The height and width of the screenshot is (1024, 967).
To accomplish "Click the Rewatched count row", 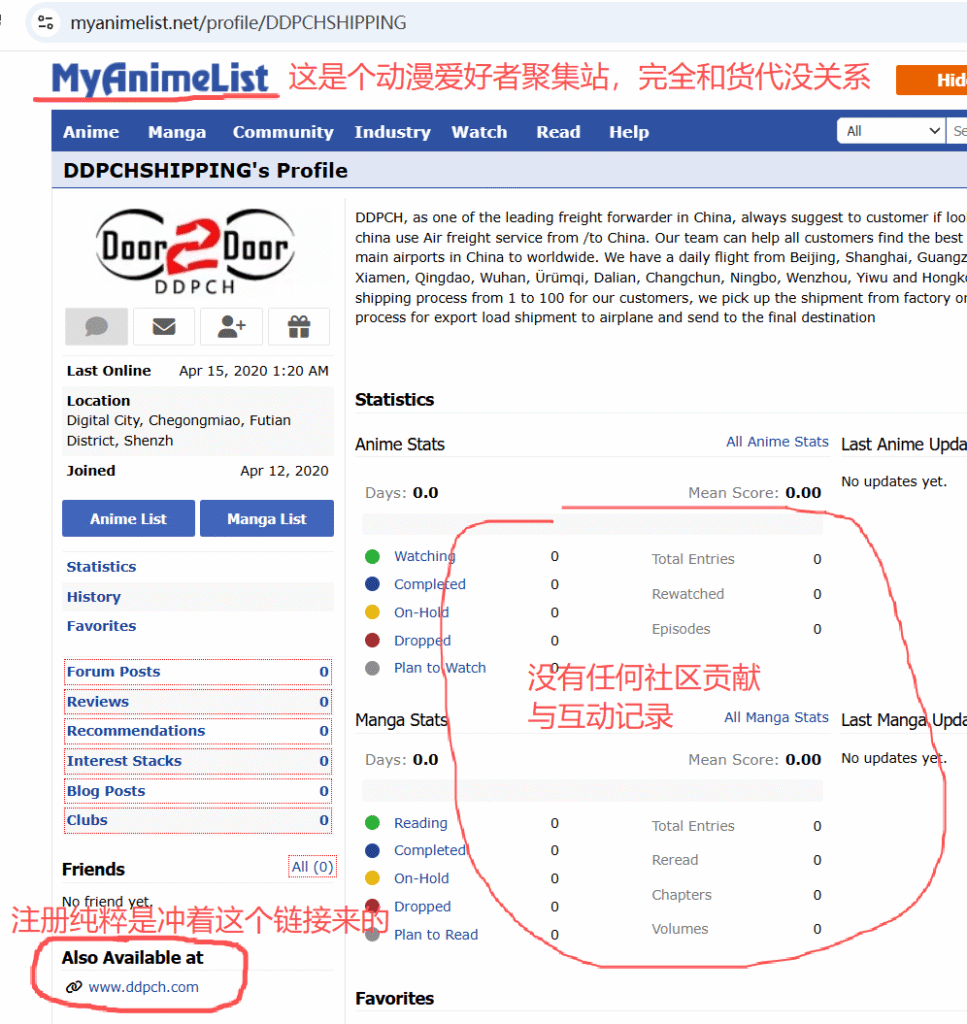I will pos(737,594).
